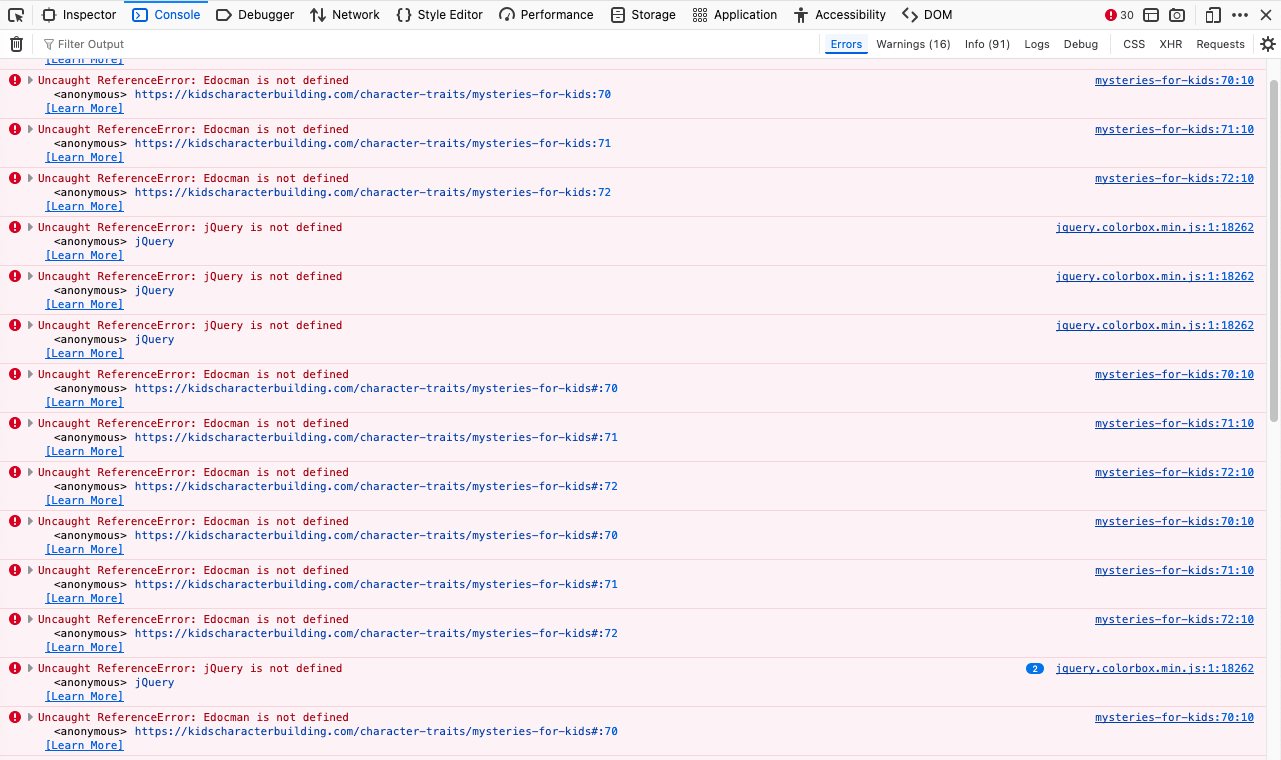The height and width of the screenshot is (760, 1281).
Task: Open the colorbox source link next to badge 2
Action: (1155, 668)
